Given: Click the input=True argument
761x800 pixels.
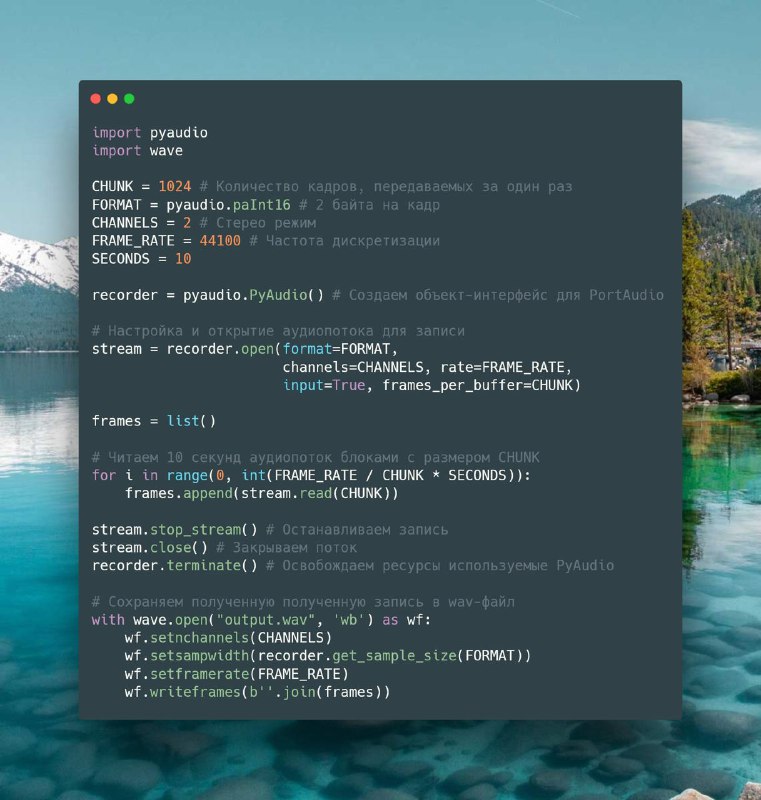Looking at the screenshot, I should [324, 385].
